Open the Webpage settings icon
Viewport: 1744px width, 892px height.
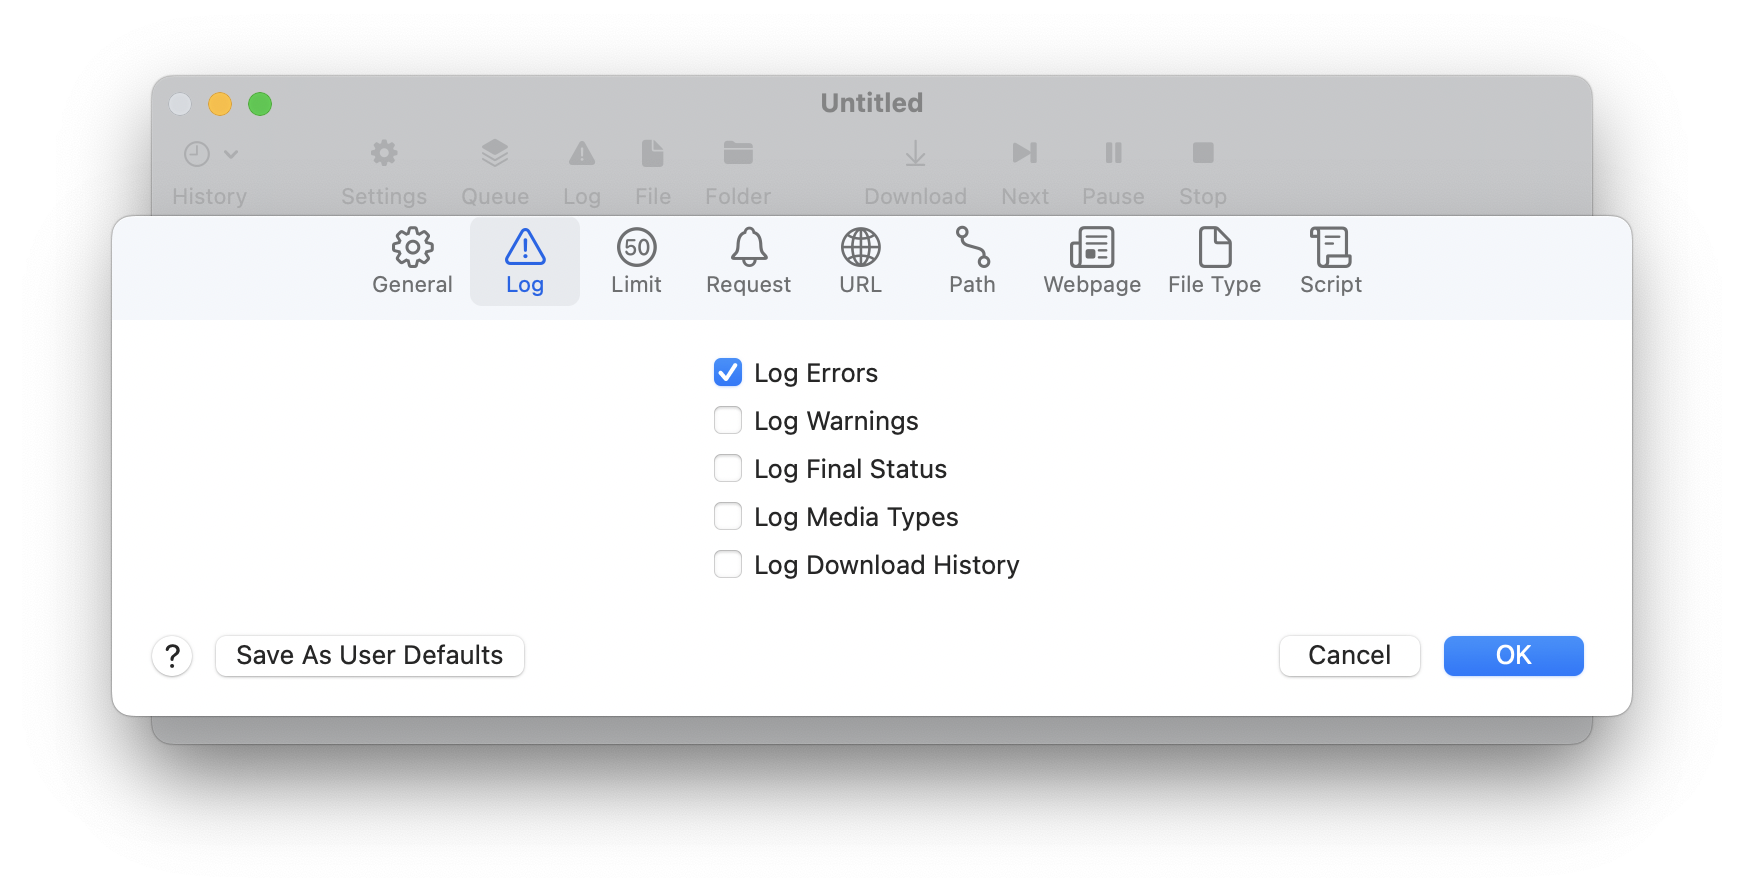1092,248
